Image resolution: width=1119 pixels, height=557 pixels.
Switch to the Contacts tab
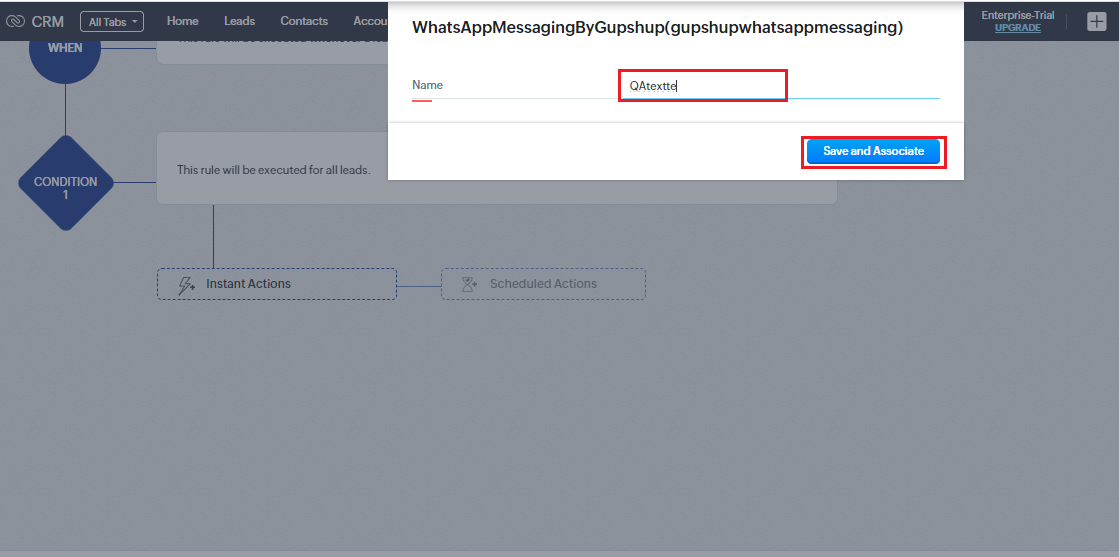pyautogui.click(x=304, y=21)
